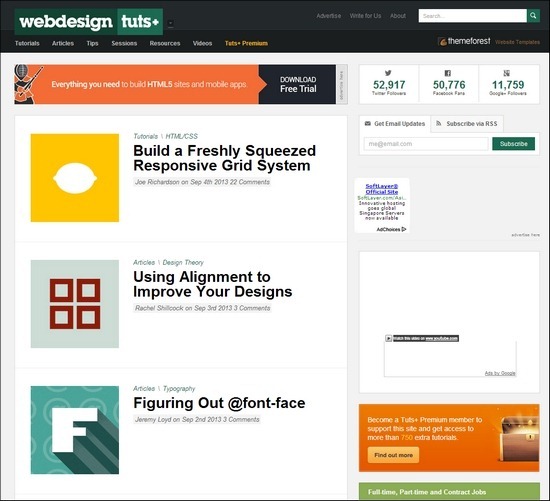Play the YouTube video icon in sidebar ad

pyautogui.click(x=388, y=338)
